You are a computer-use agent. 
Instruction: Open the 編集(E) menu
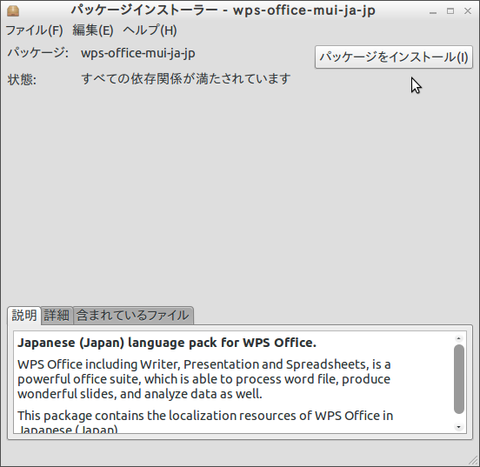pos(93,31)
